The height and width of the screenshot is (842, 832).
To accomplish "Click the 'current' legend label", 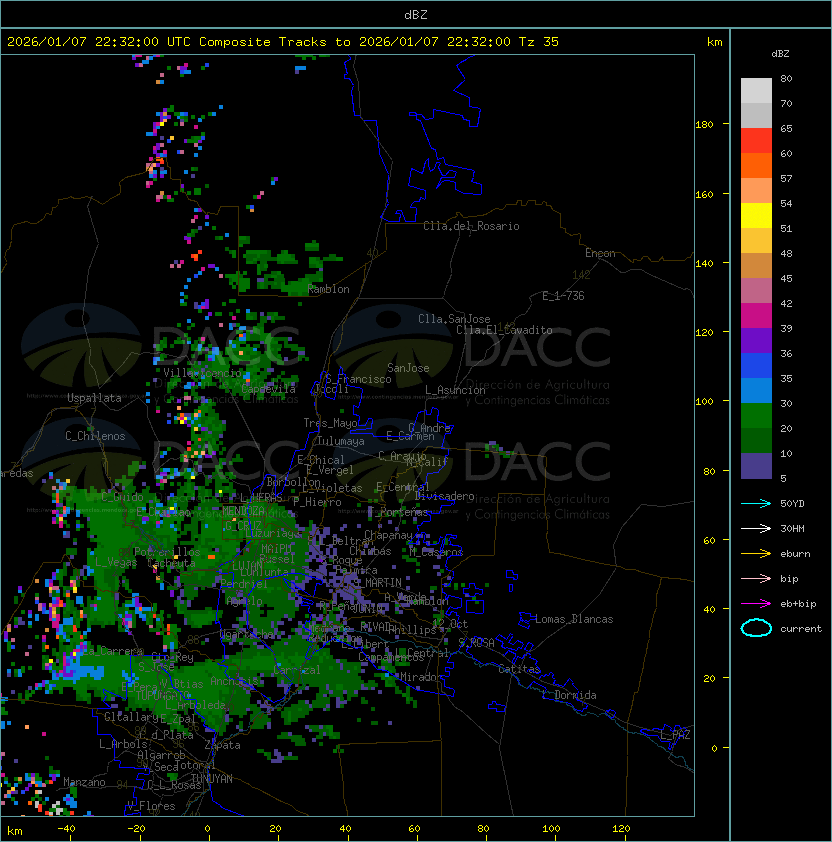I will 801,629.
